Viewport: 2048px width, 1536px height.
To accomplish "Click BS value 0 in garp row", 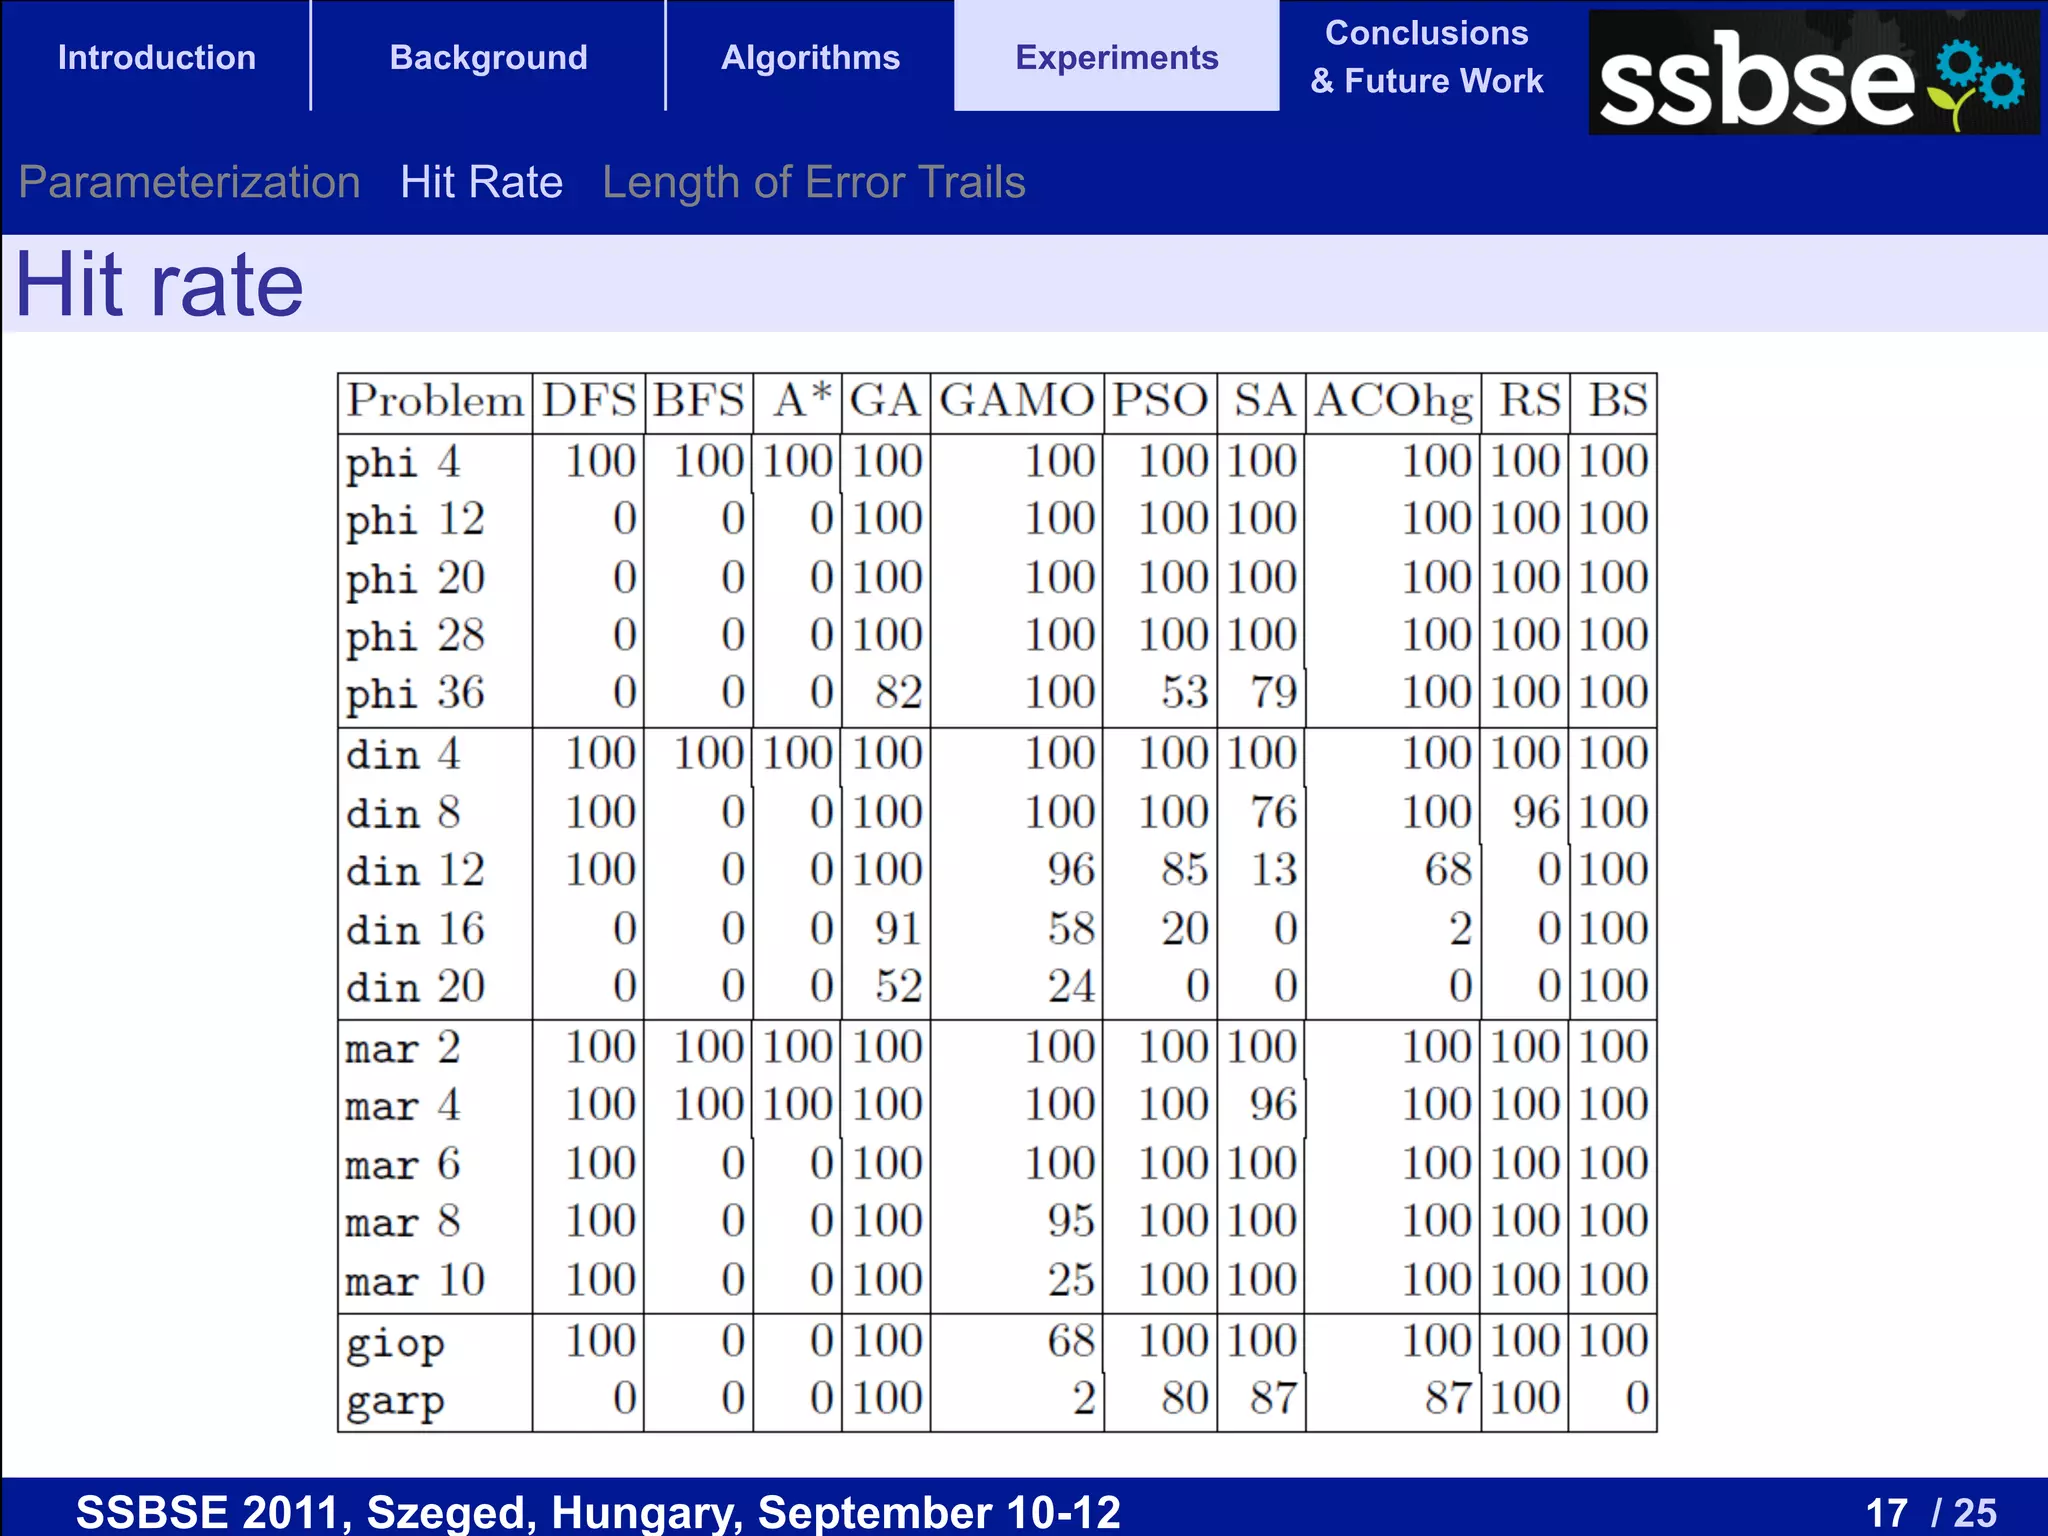I will [x=1637, y=1399].
